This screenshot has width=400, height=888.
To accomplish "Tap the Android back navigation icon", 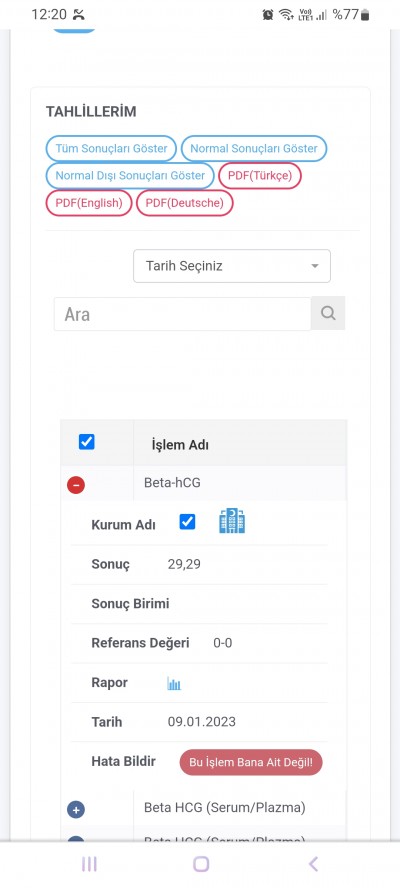I will click(x=313, y=864).
